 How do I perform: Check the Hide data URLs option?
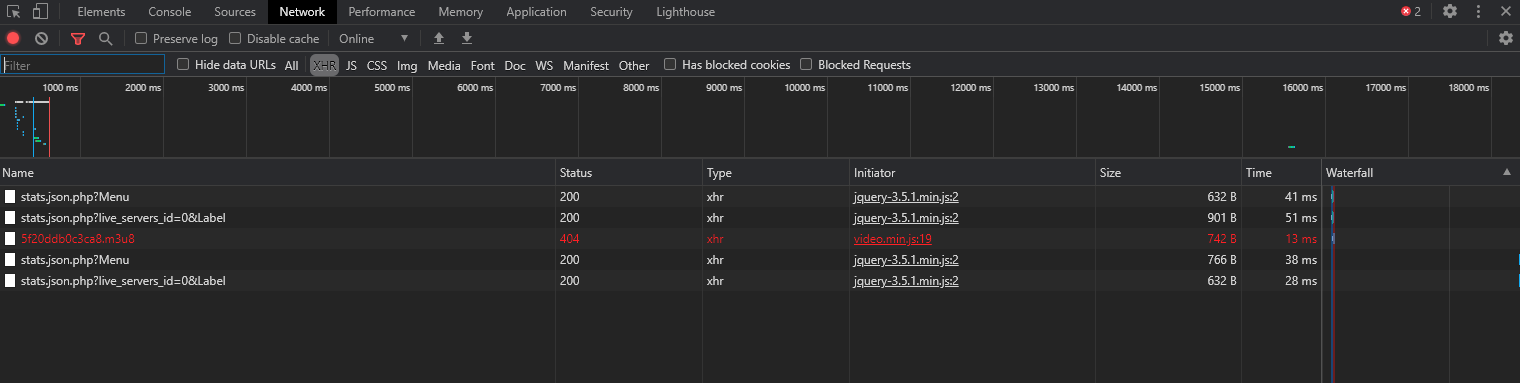pos(183,64)
